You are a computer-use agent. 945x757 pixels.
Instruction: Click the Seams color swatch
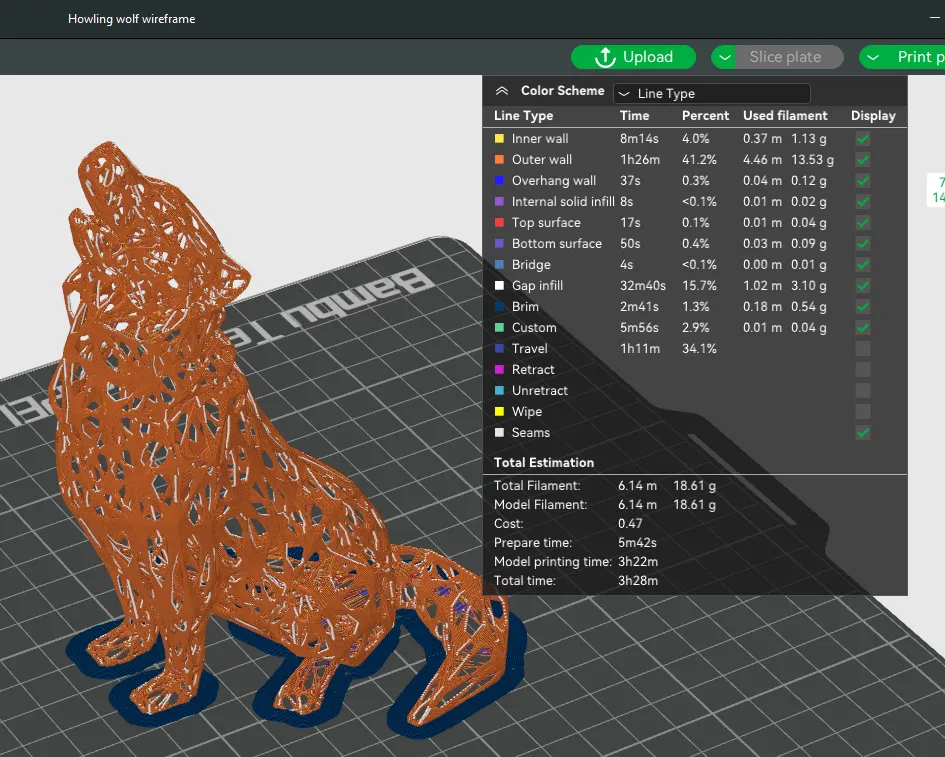(499, 433)
